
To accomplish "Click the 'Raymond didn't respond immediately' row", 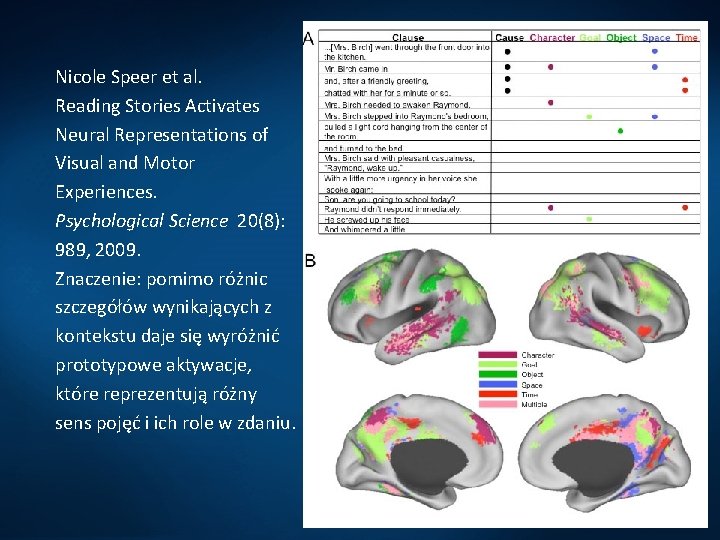I will [x=509, y=208].
